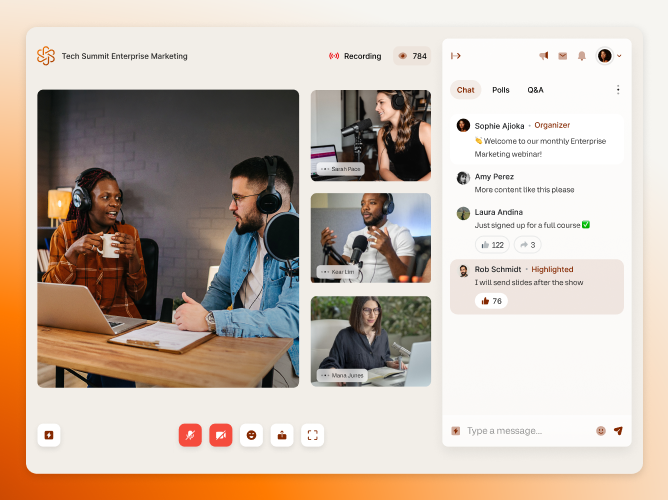Click the share count button showing 3

[x=527, y=245]
